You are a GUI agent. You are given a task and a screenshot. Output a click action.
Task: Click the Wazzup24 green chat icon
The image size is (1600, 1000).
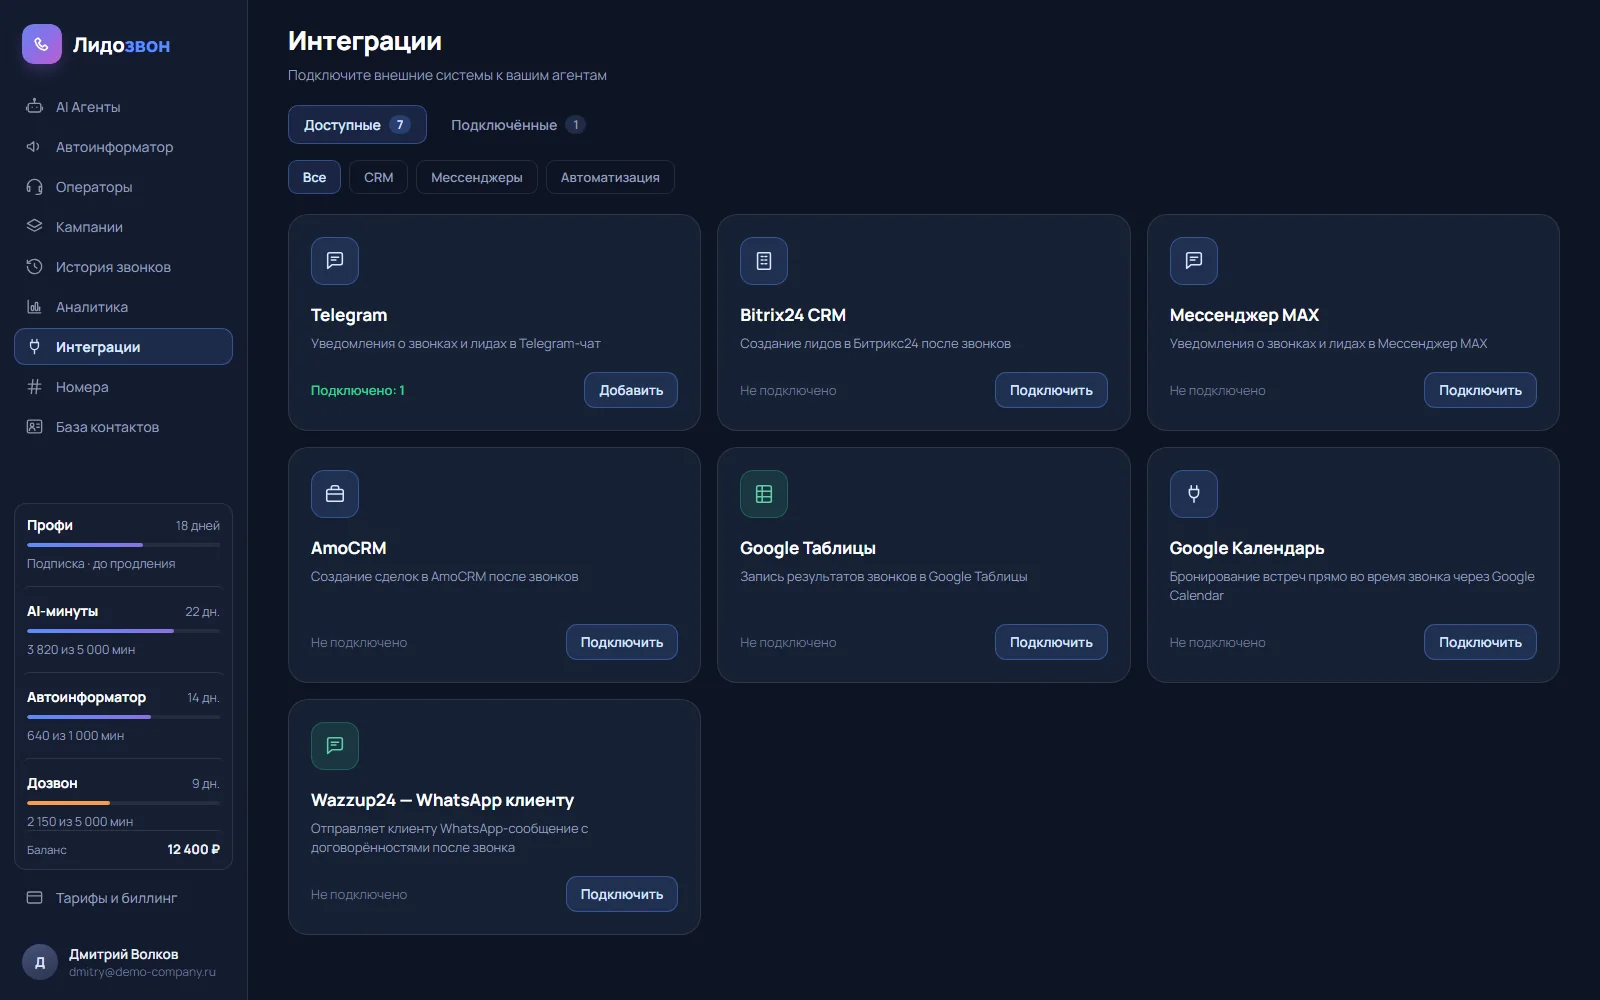[335, 746]
